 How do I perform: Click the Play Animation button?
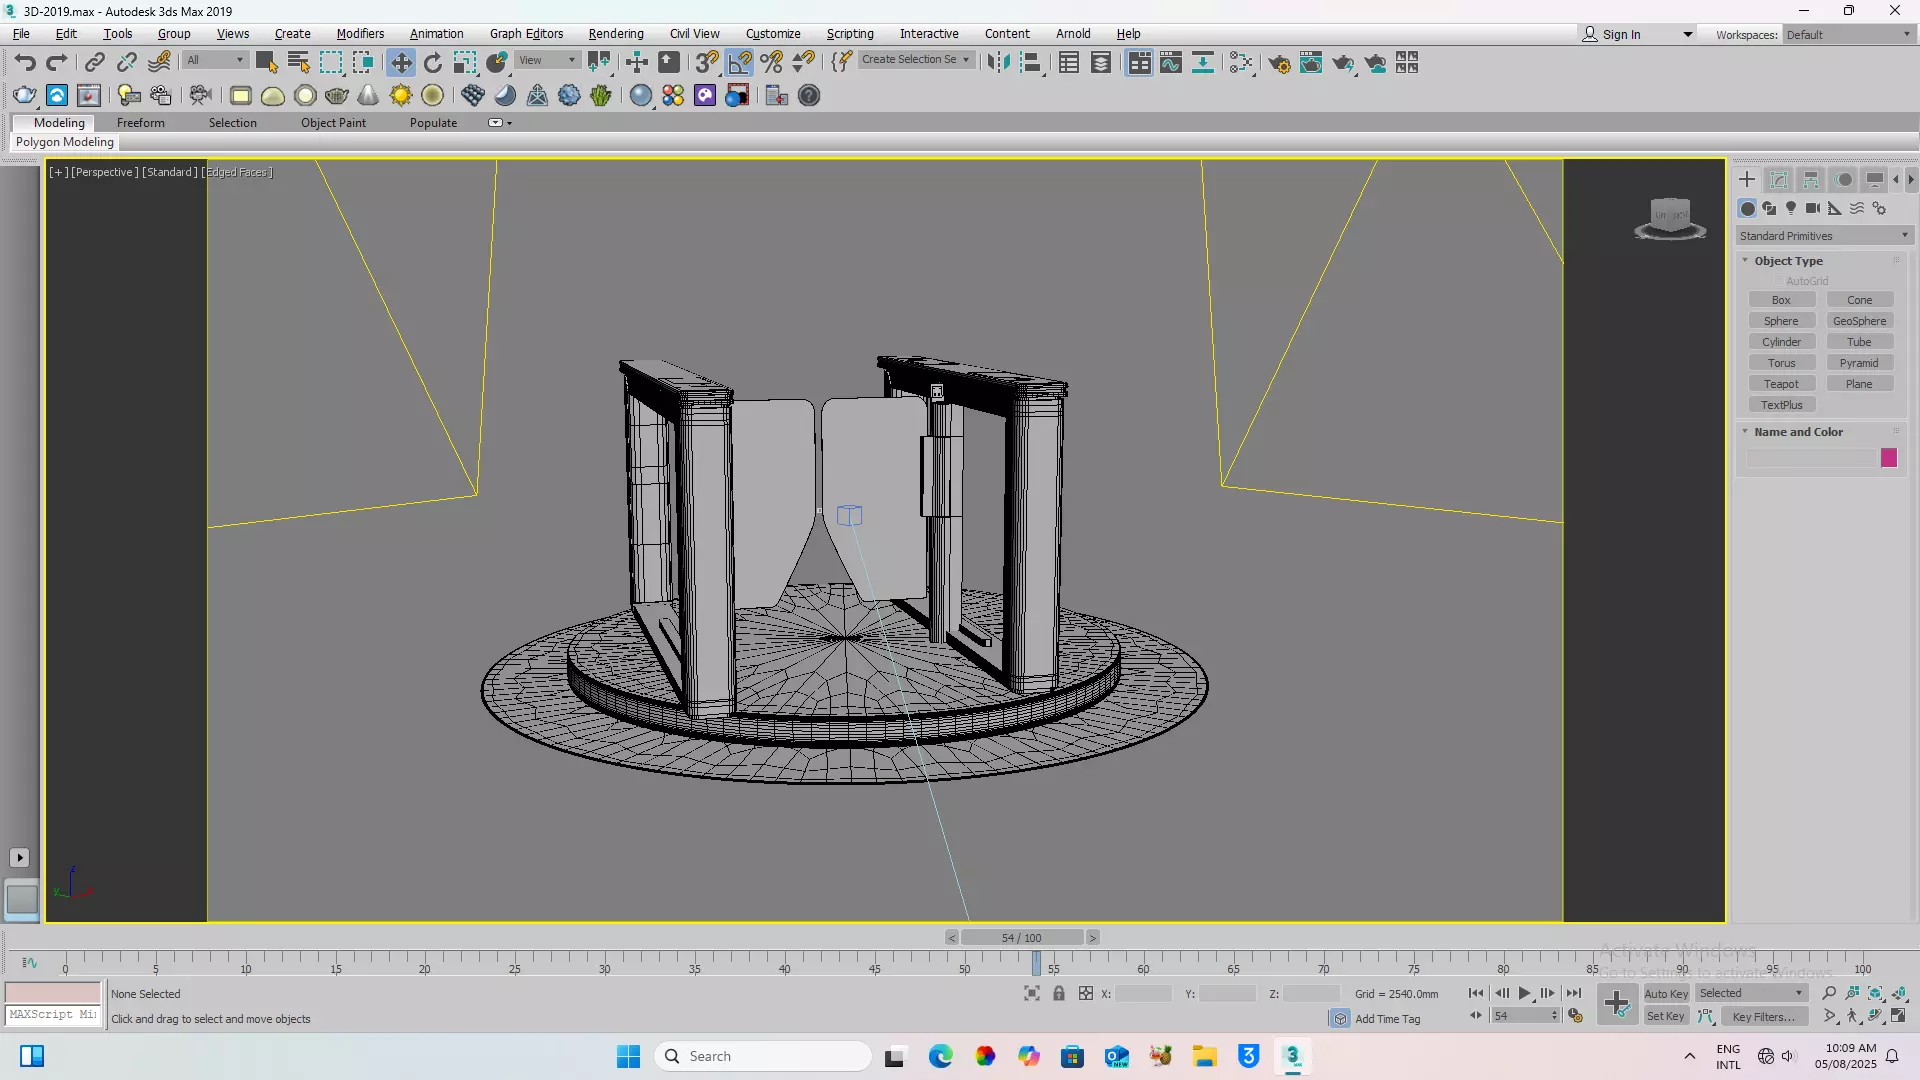(x=1525, y=993)
